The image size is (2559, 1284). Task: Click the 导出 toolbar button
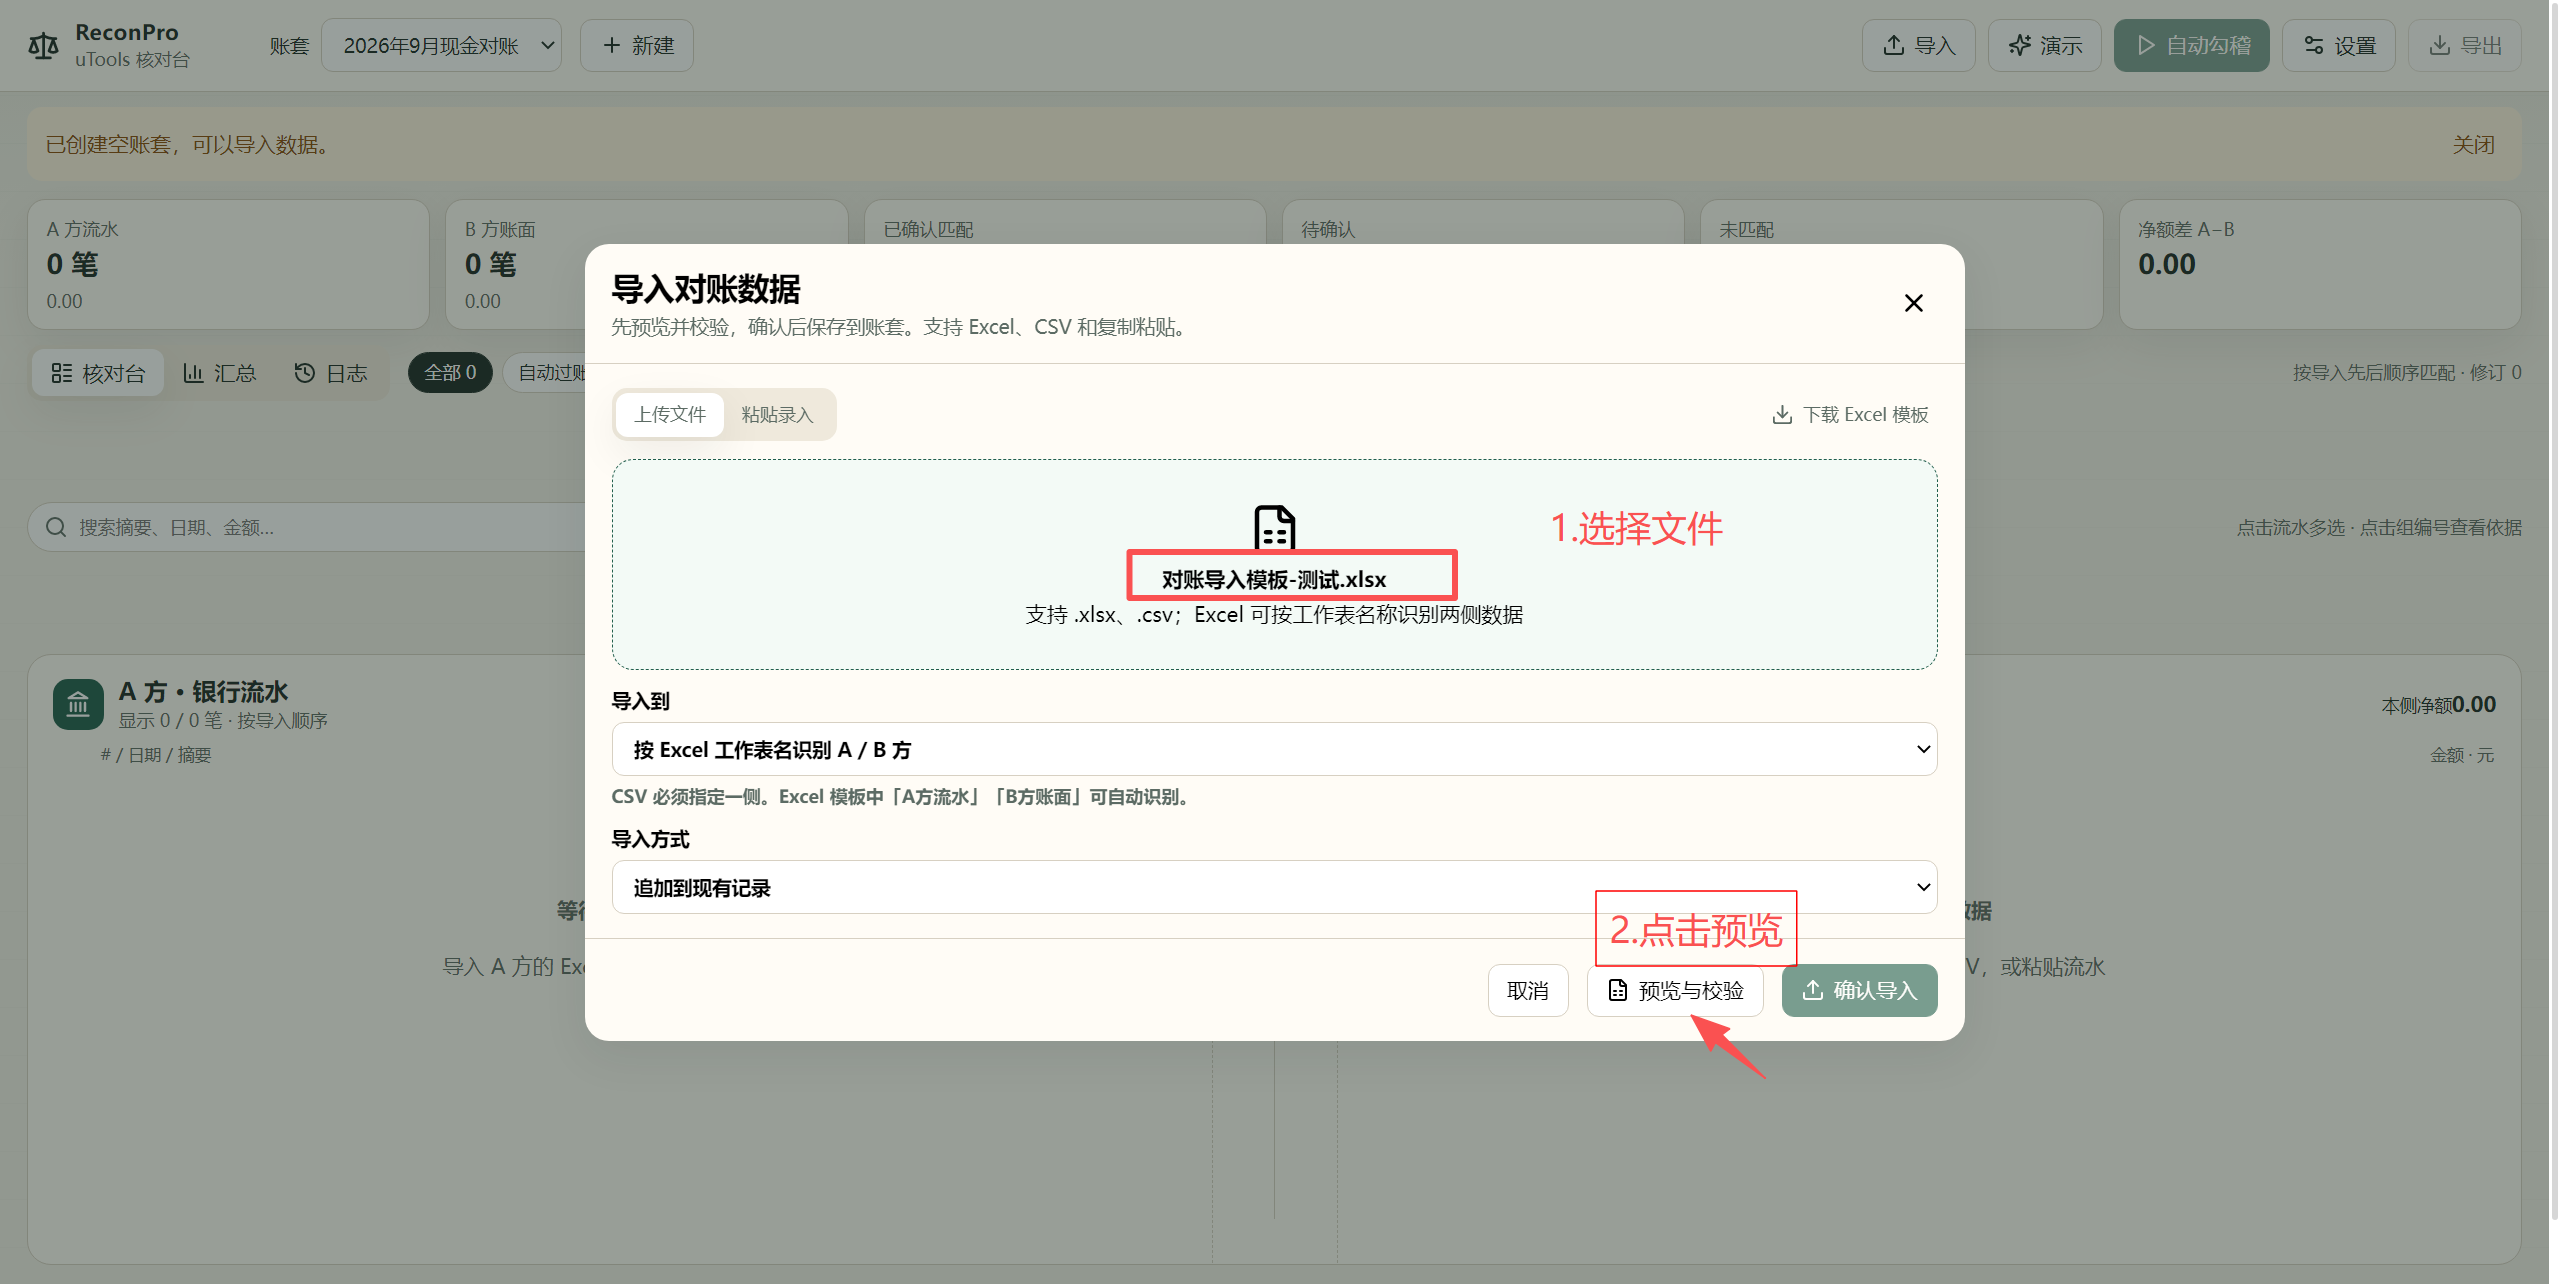(x=2464, y=45)
